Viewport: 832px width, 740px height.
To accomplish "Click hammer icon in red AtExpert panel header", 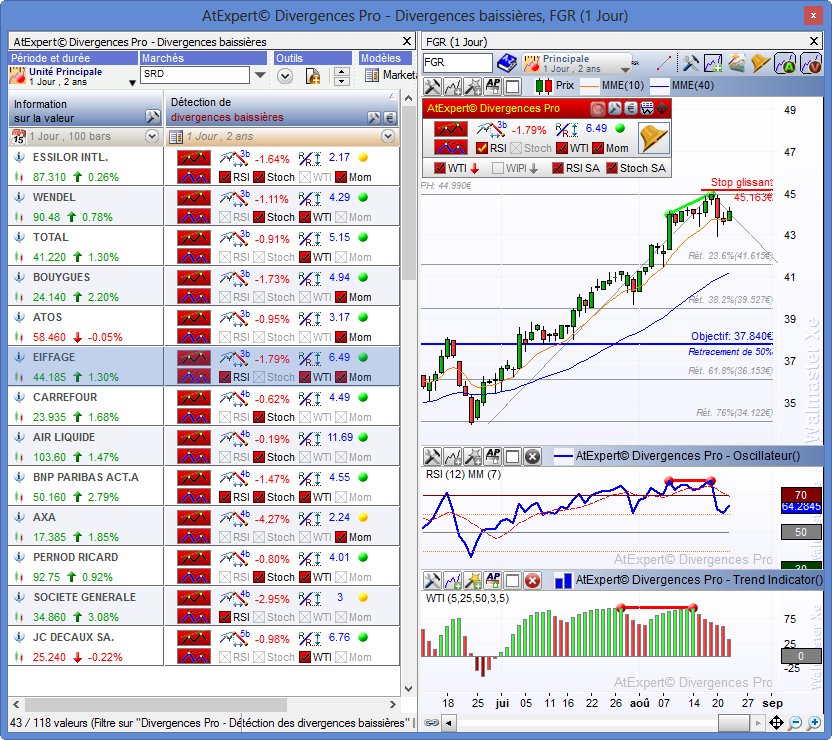I will 614,109.
